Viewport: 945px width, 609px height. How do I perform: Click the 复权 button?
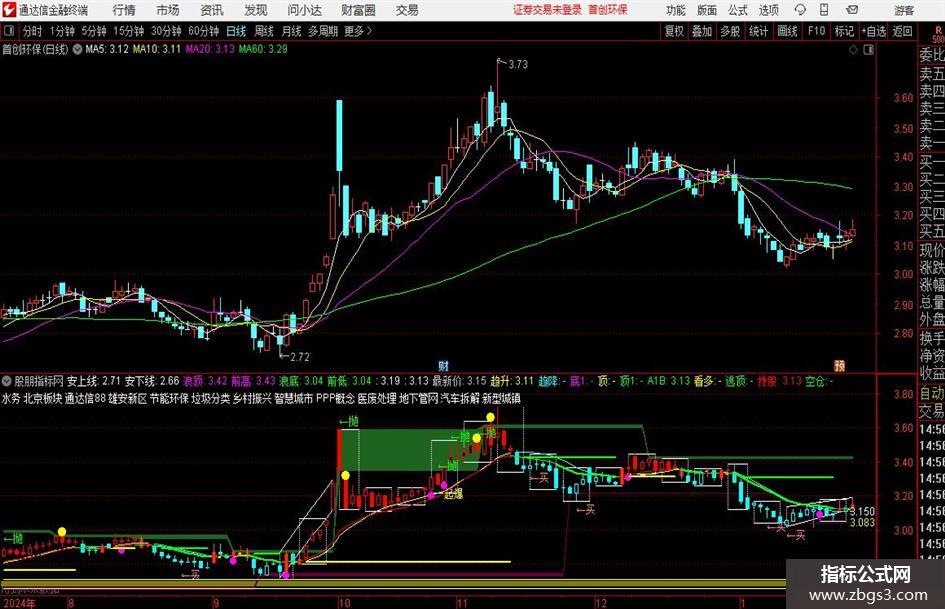pos(674,31)
